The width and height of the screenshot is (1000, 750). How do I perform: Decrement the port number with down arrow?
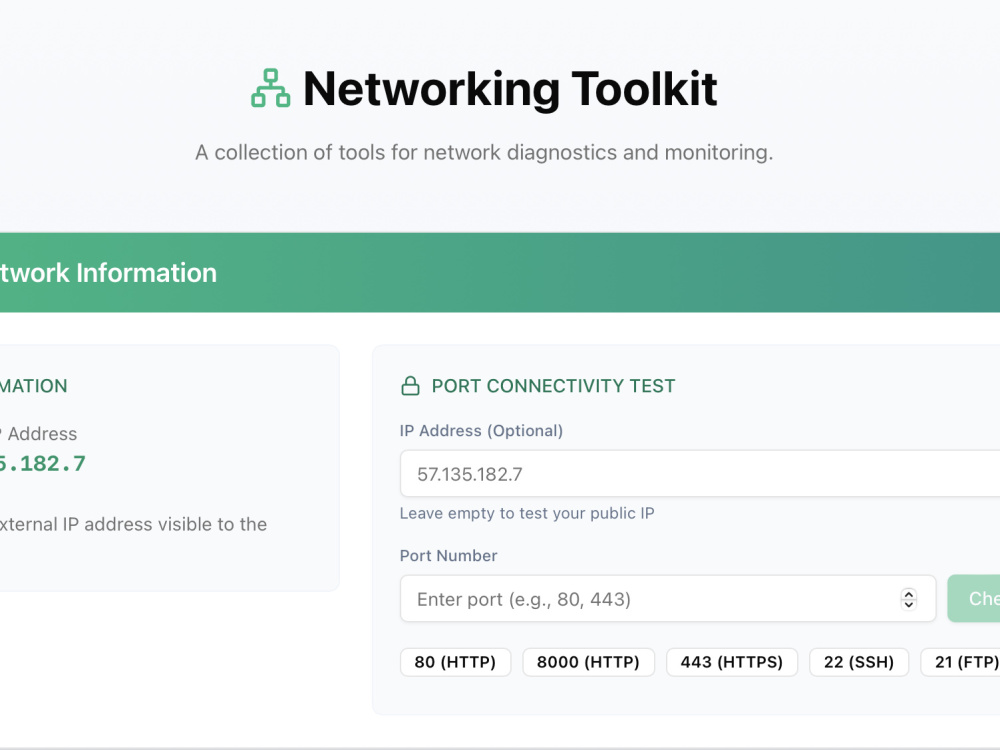(909, 604)
